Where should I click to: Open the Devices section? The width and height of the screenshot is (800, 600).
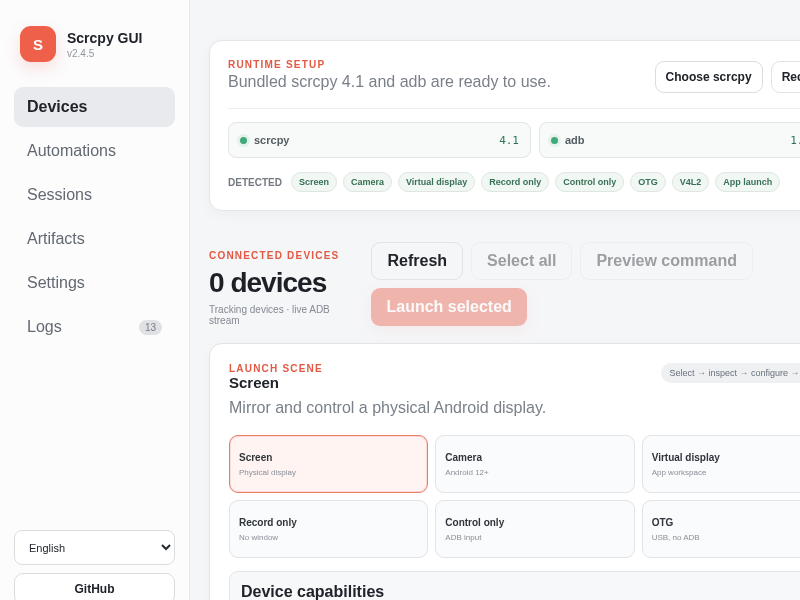pos(94,107)
